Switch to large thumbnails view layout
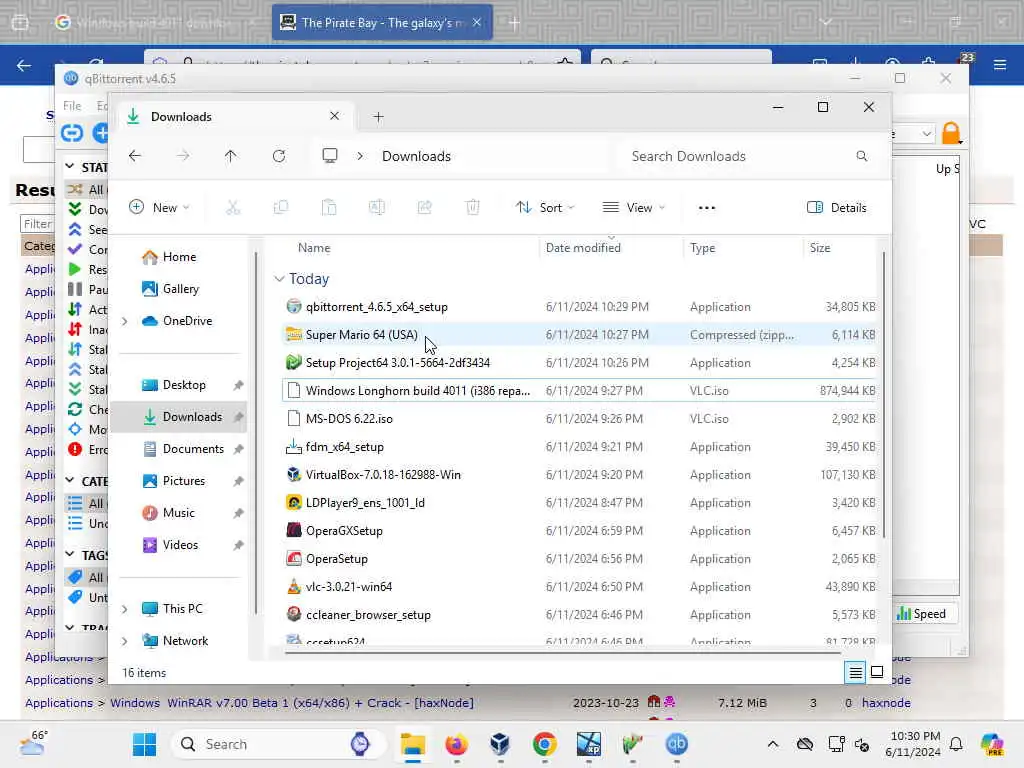The image size is (1024, 768). click(877, 672)
